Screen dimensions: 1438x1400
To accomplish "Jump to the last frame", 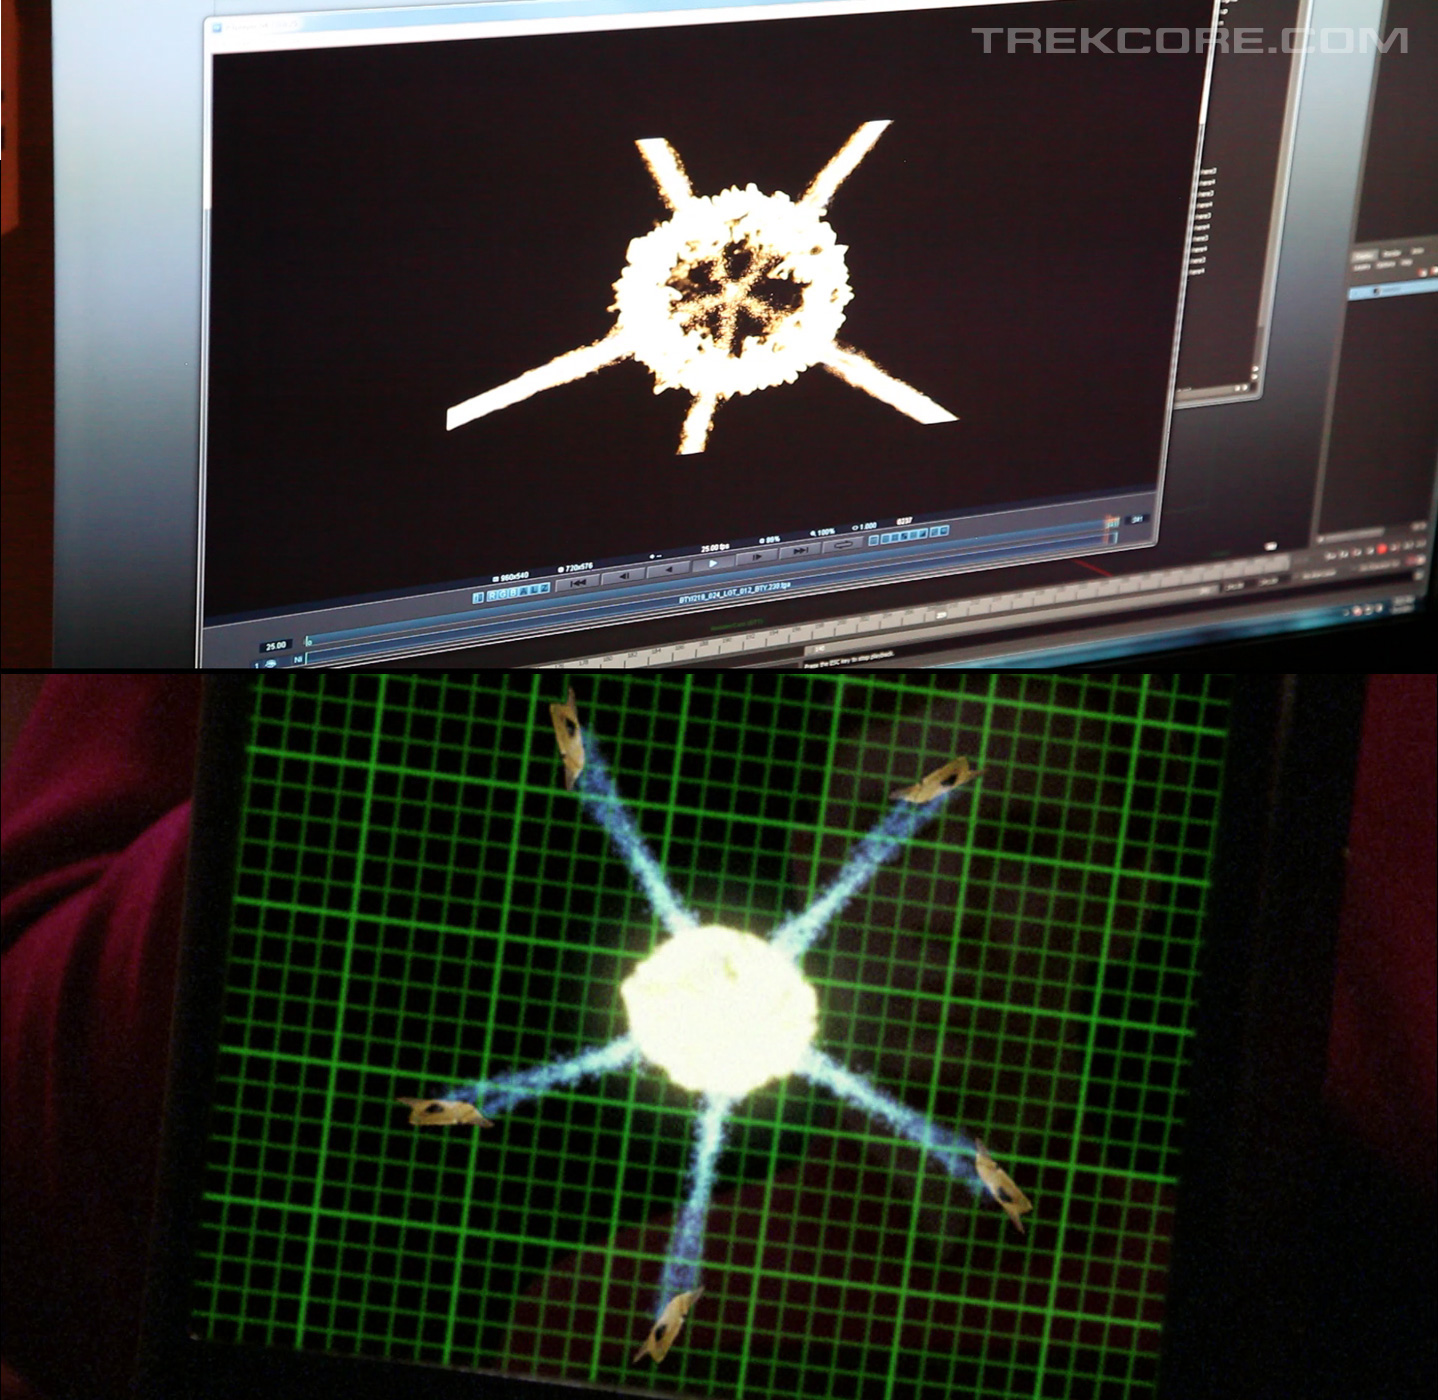I will (800, 551).
